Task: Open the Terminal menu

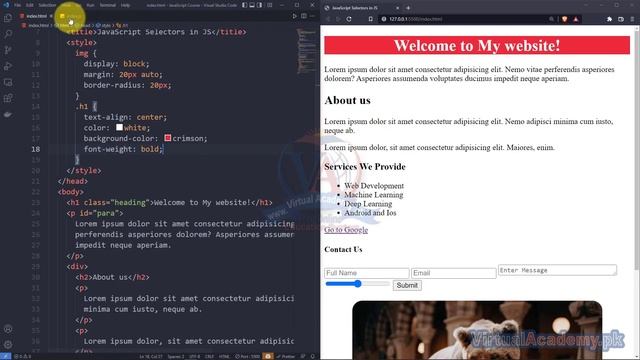Action: [x=107, y=5]
